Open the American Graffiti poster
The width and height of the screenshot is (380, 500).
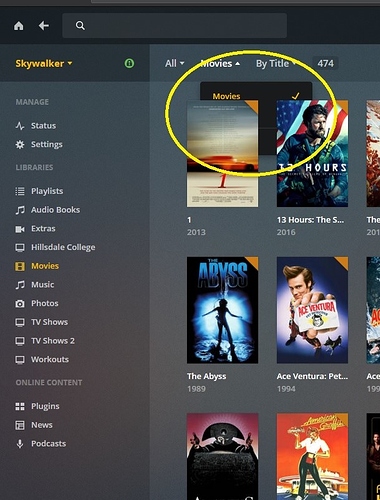pos(312,457)
